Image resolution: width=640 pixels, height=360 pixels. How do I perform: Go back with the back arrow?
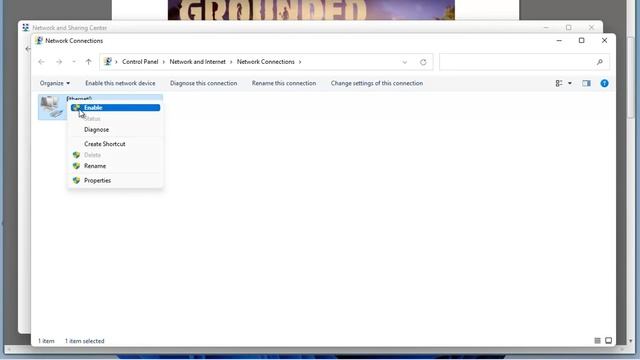[41, 62]
